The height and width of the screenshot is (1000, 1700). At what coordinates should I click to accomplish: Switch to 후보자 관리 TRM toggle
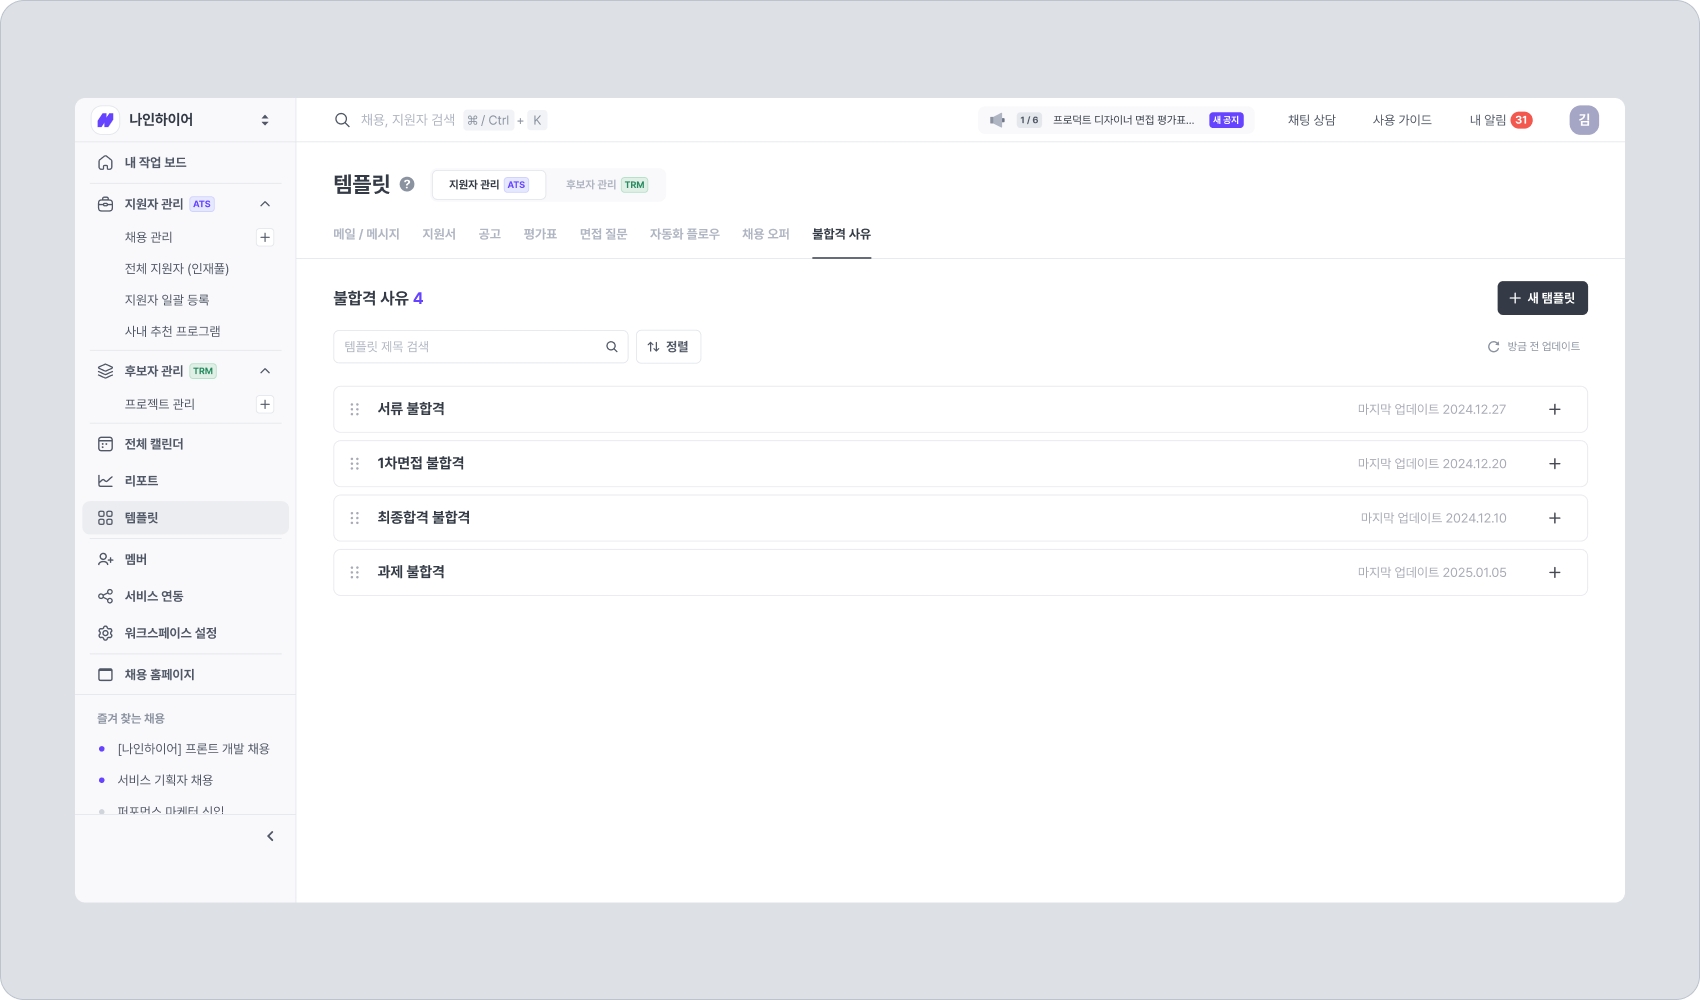click(x=606, y=185)
